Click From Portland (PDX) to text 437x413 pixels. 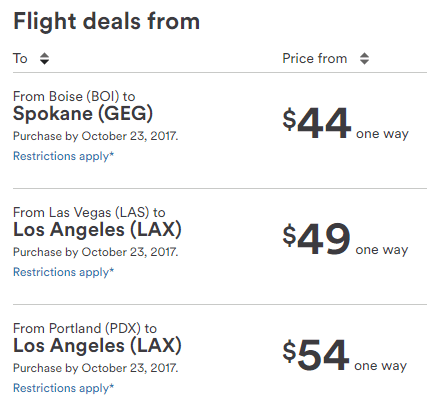tap(85, 328)
